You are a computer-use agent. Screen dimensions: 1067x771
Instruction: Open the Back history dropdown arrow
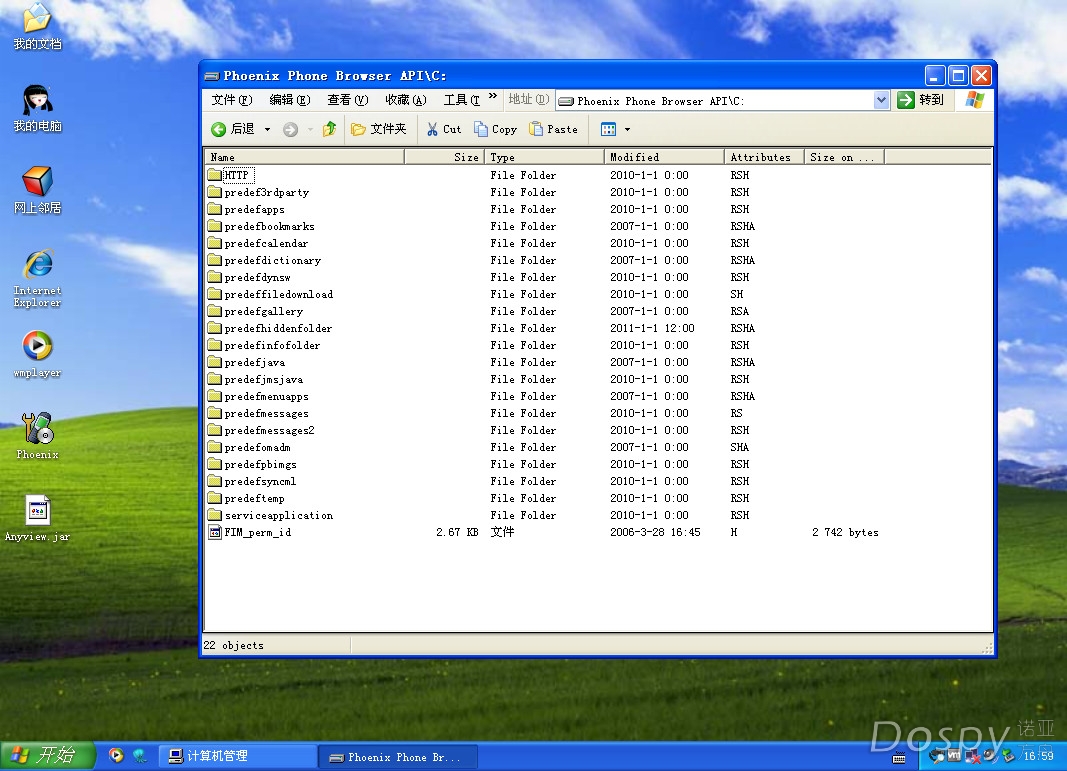267,129
